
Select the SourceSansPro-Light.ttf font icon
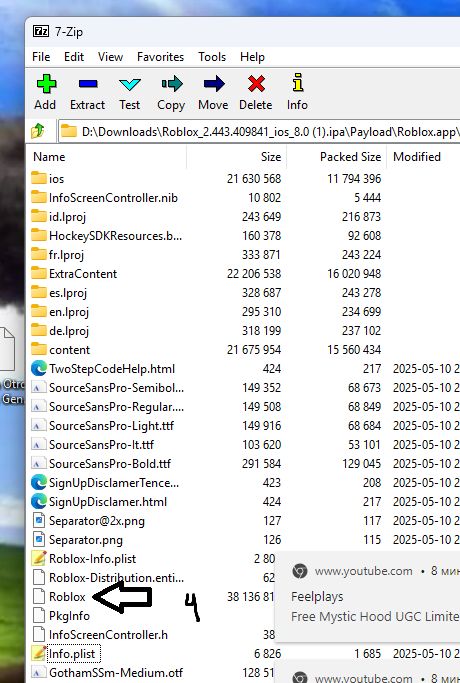(x=39, y=426)
